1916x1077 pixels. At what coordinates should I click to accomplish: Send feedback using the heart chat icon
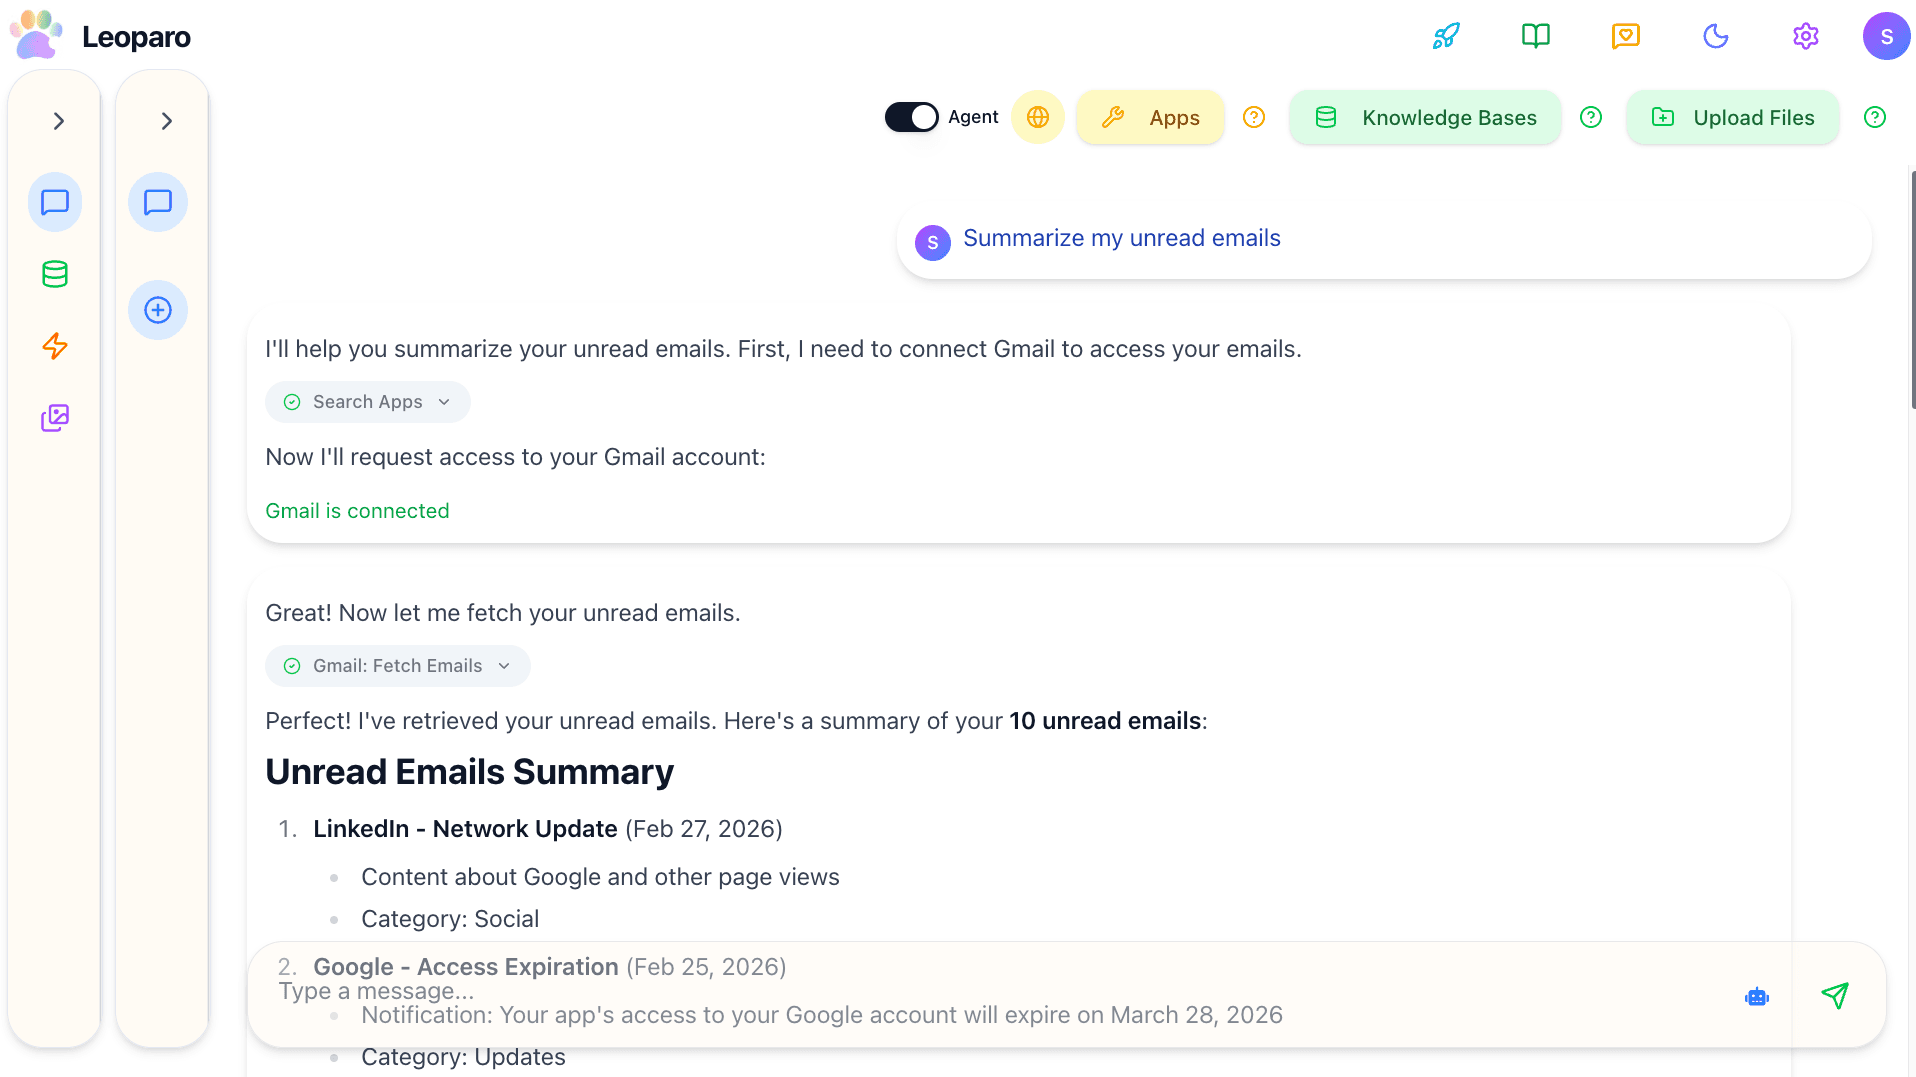pos(1625,36)
